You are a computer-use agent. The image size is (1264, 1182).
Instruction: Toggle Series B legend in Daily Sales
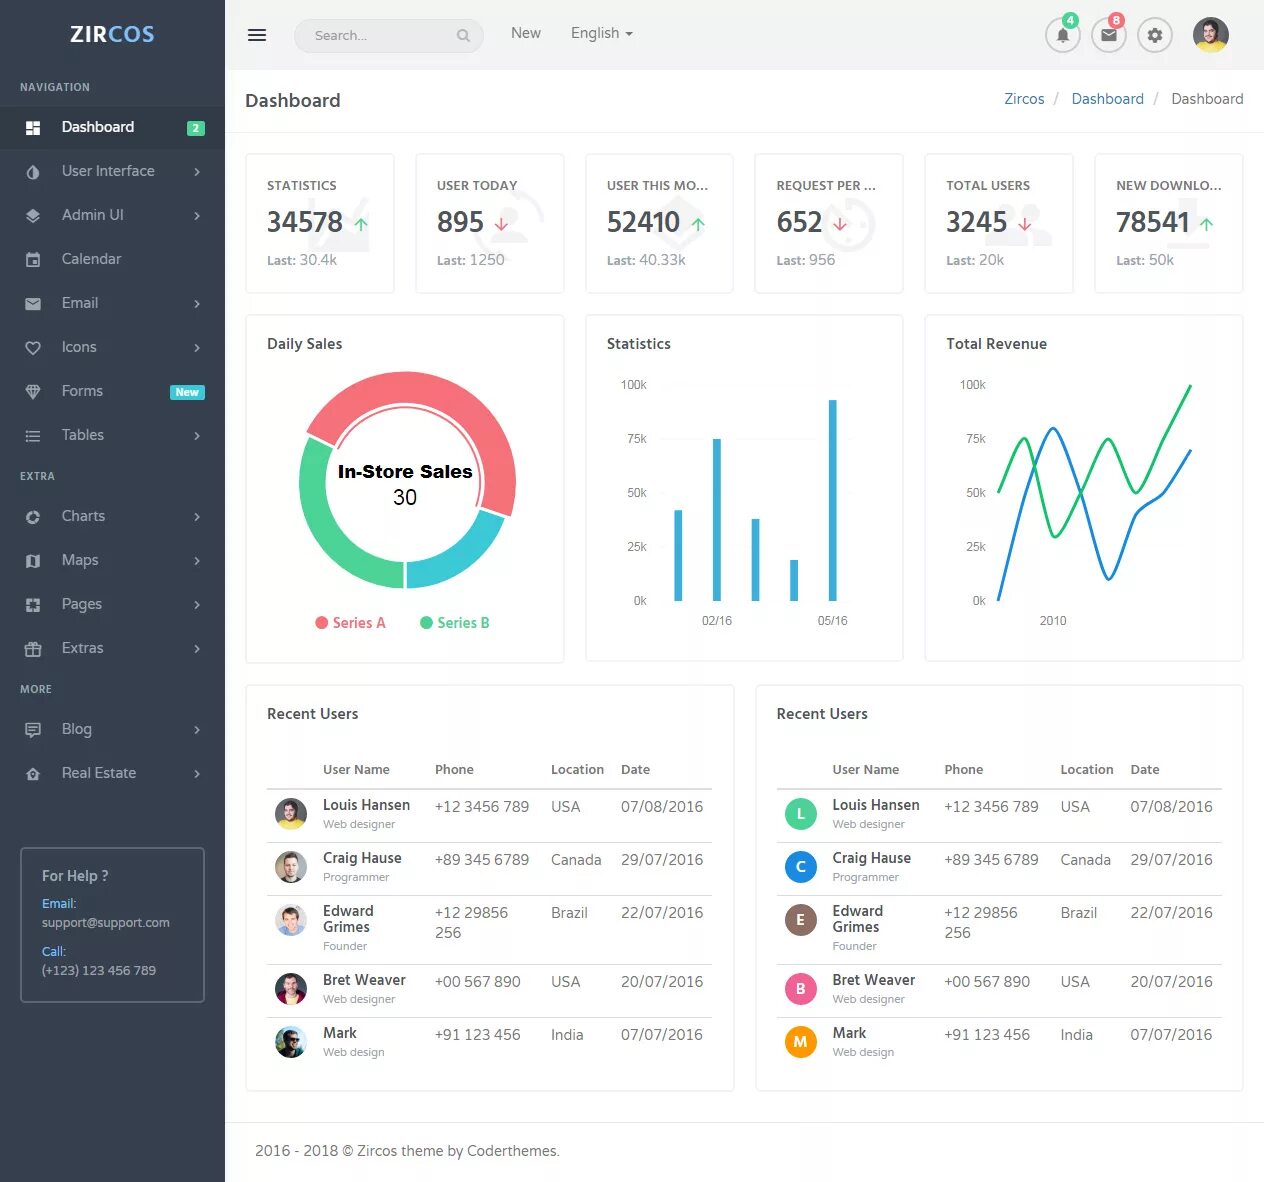coord(455,623)
